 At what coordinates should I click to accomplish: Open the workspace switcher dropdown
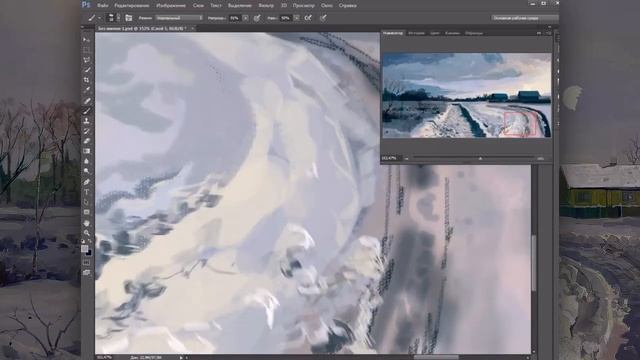(x=525, y=18)
